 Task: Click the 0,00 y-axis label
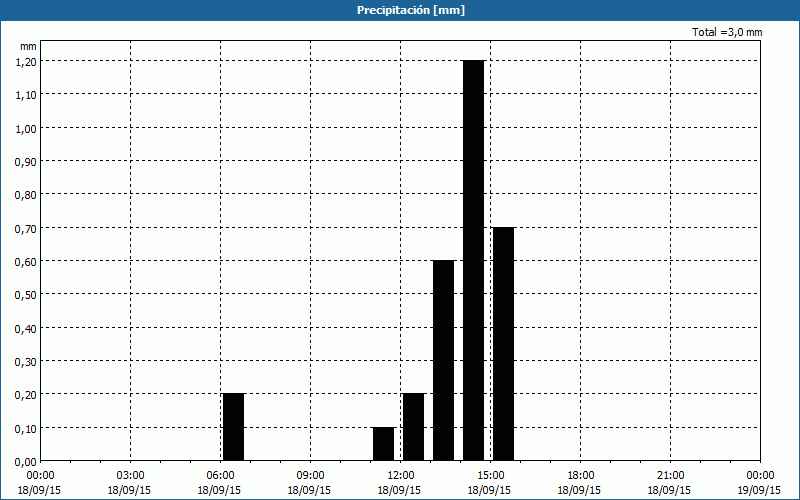[26, 462]
